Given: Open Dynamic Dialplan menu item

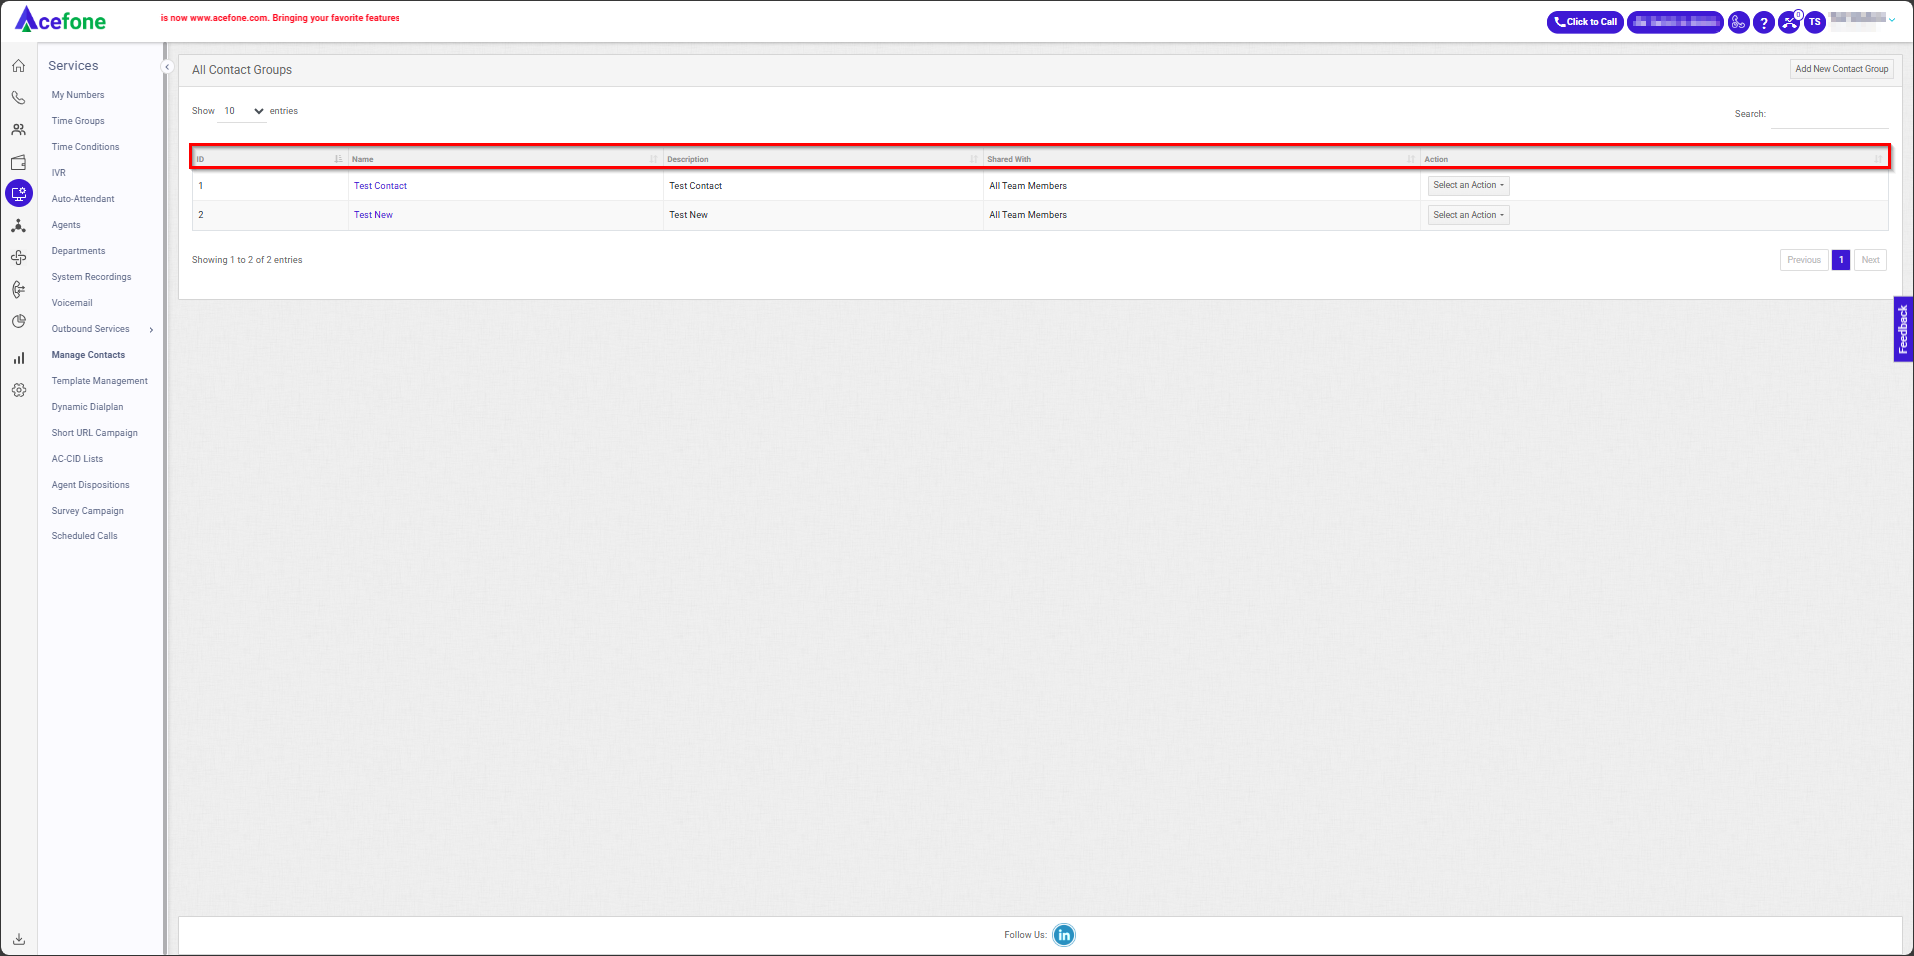Looking at the screenshot, I should [87, 407].
